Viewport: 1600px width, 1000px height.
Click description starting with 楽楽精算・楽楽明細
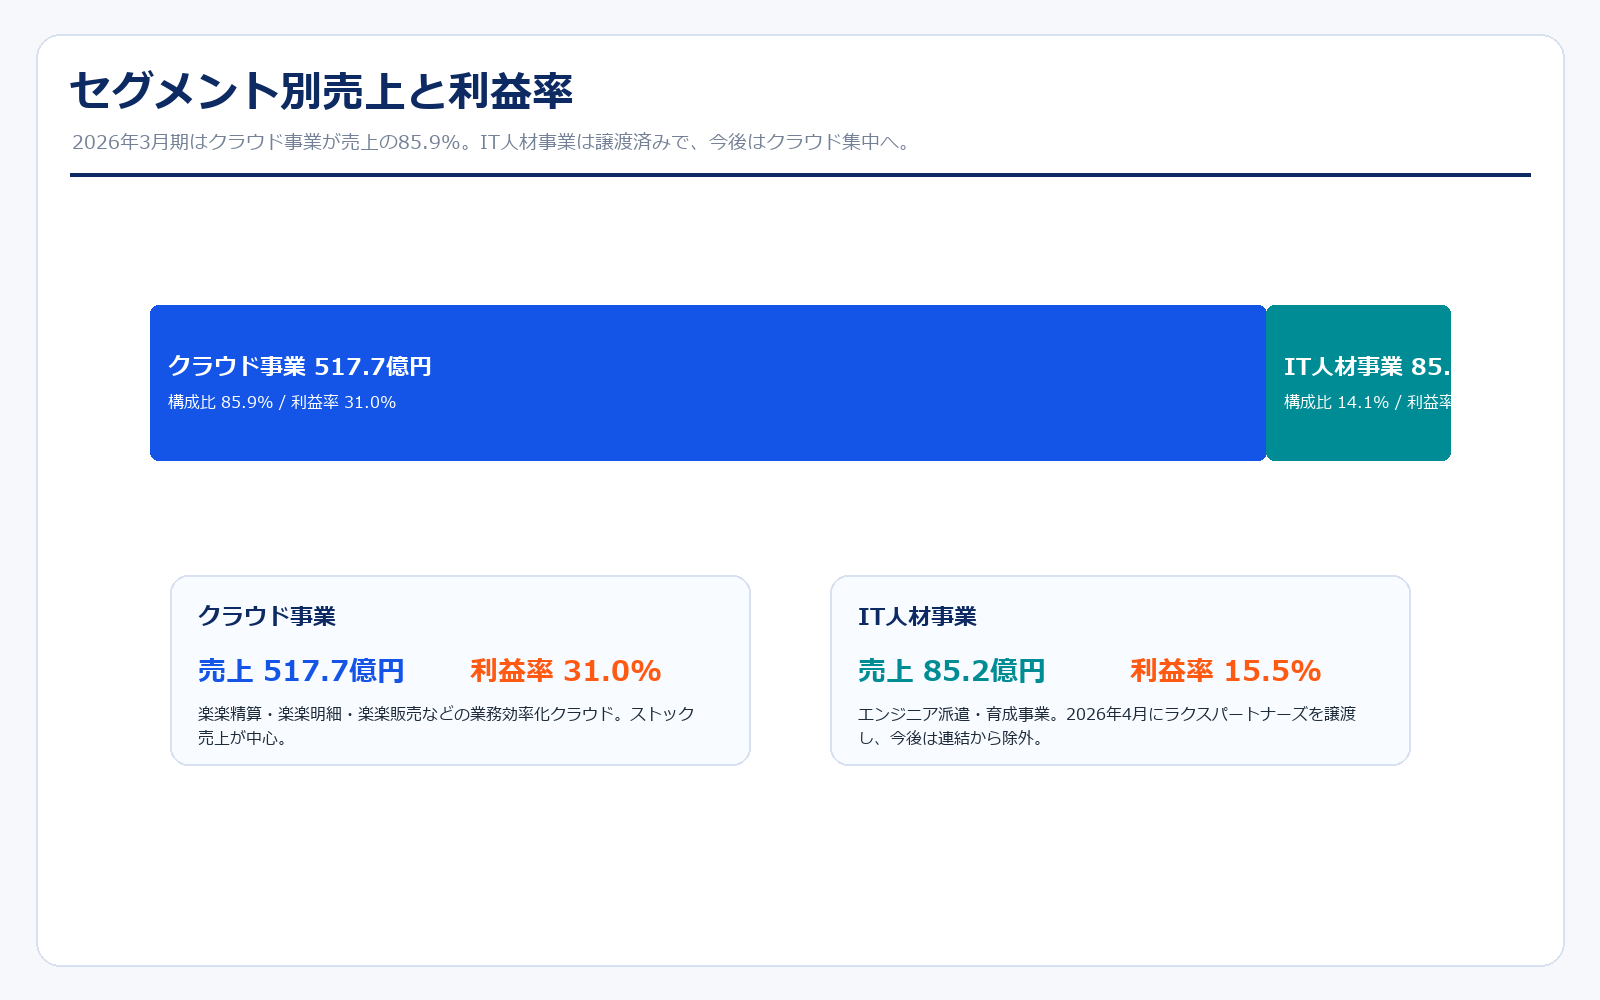click(x=447, y=726)
